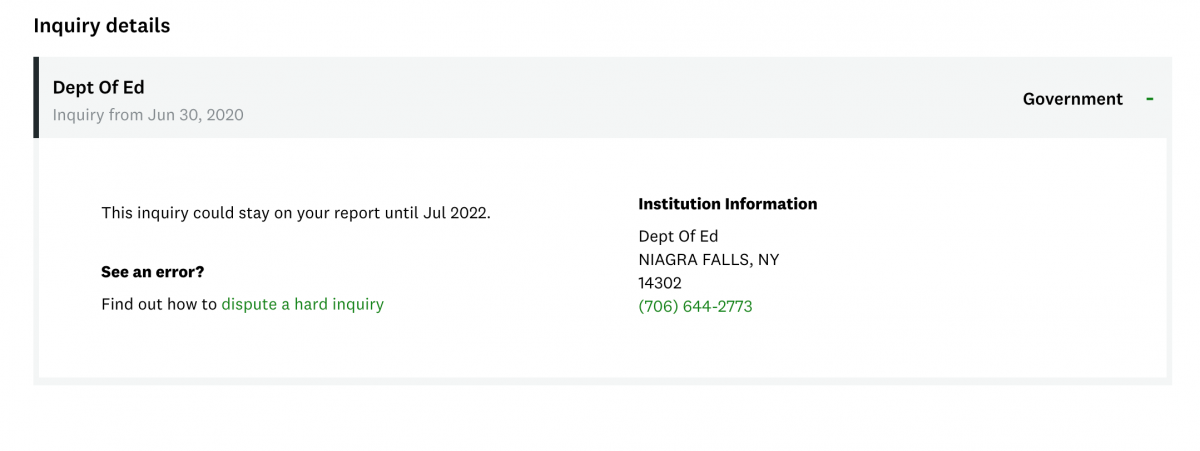Screen dimensions: 1200x451
Task: Call the (706) 644-2773 phone number link
Action: (x=695, y=306)
